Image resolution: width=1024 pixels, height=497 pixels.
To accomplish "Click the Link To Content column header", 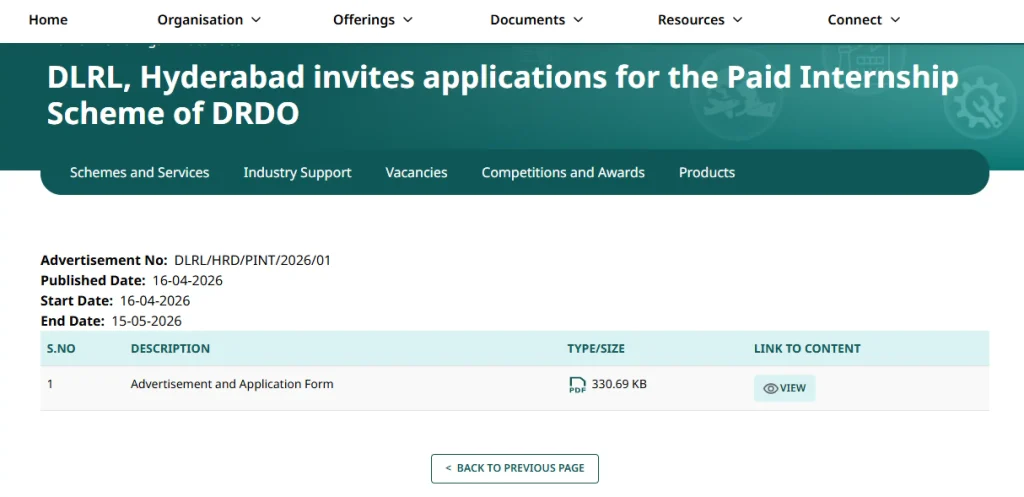I will point(806,349).
